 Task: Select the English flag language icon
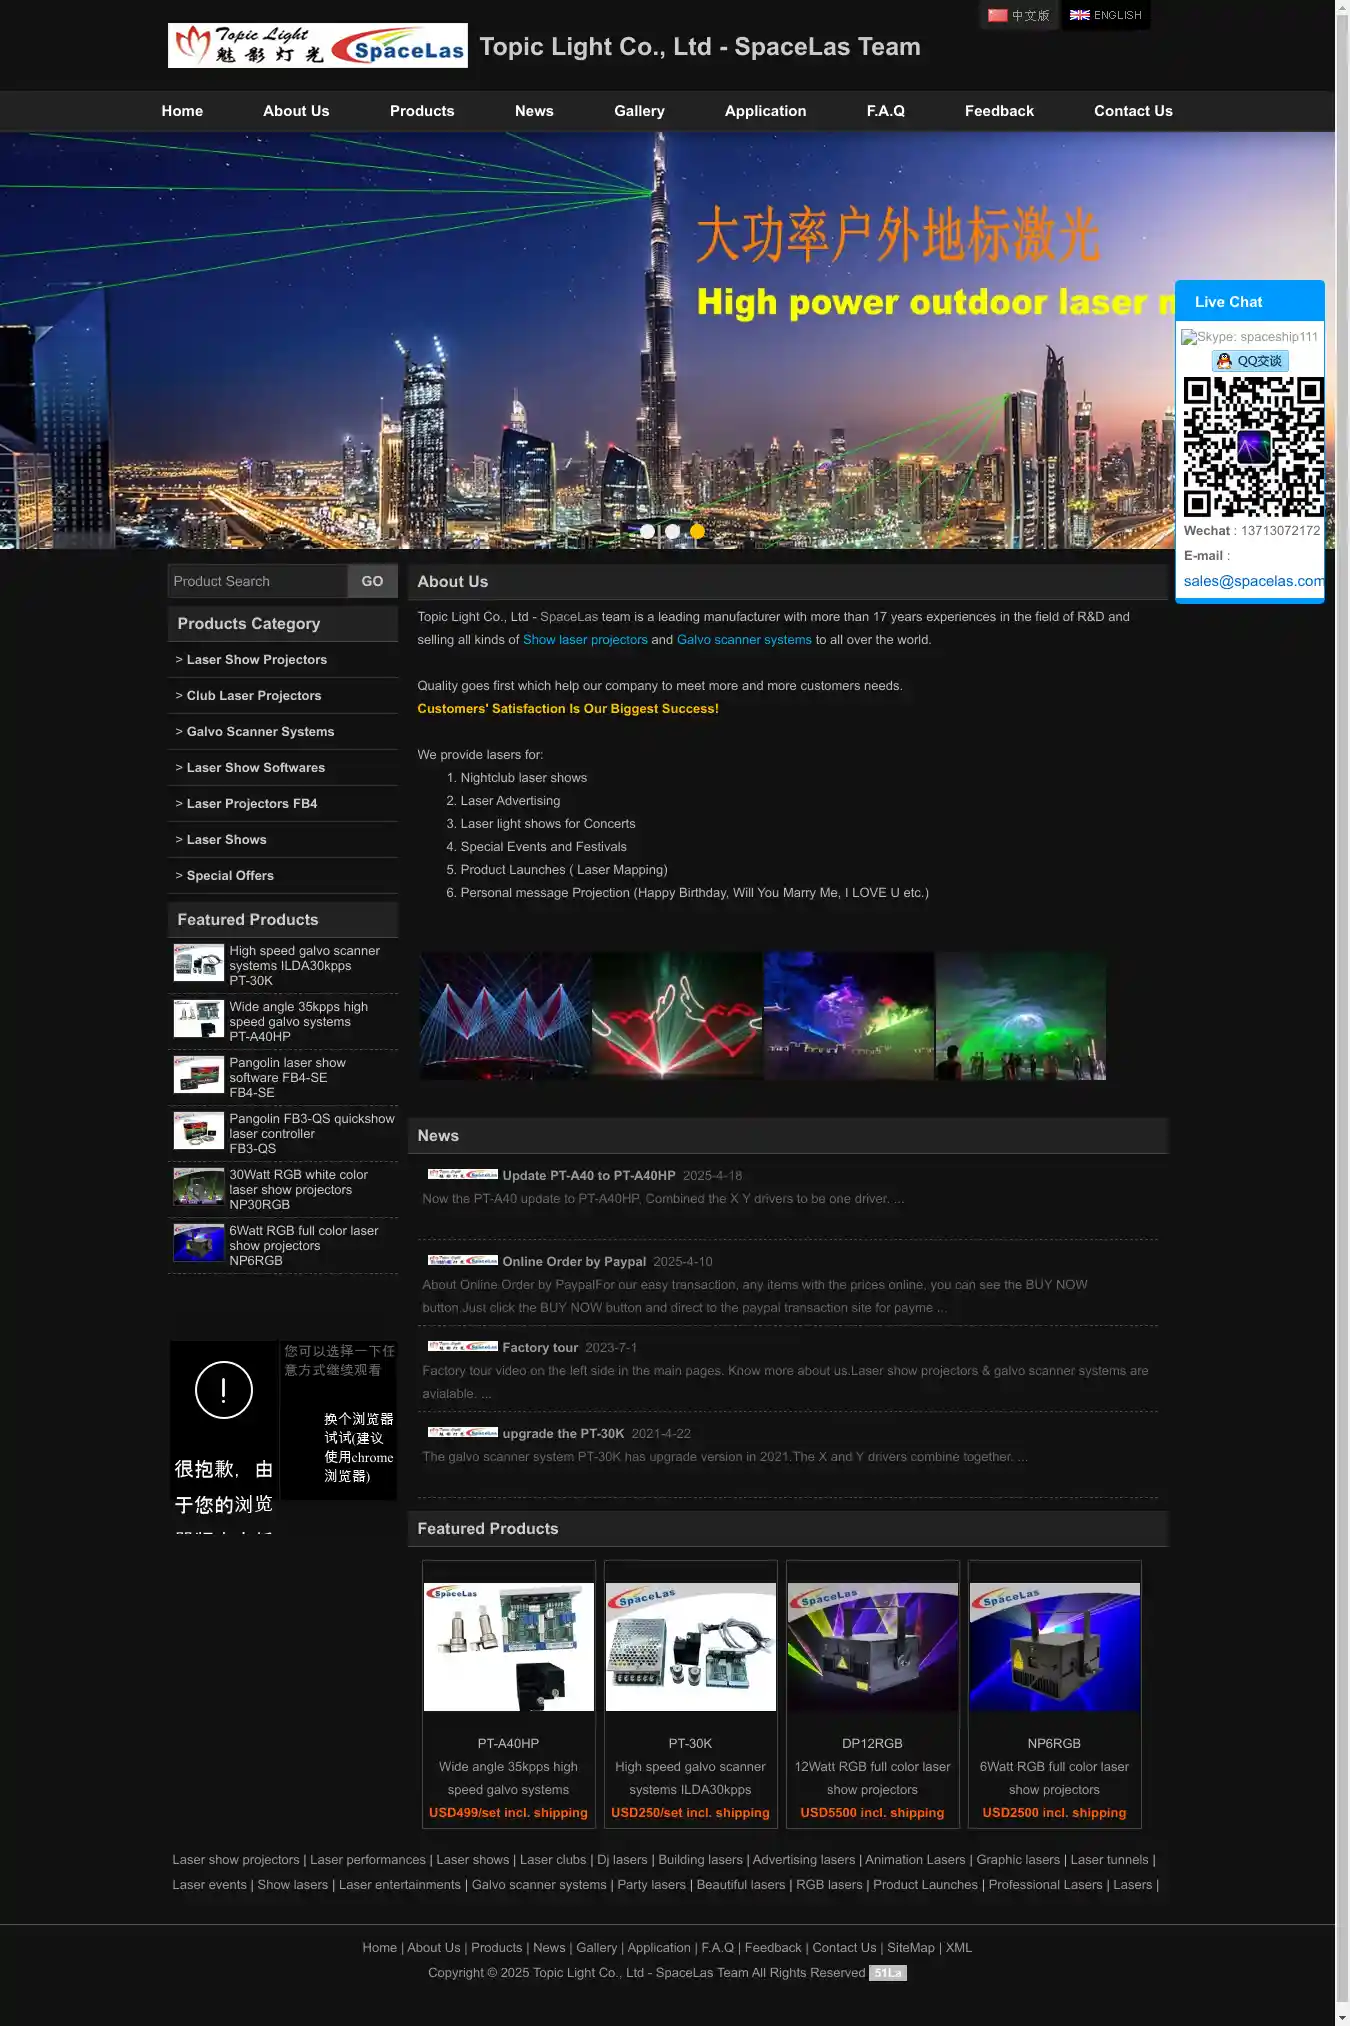tap(1079, 15)
